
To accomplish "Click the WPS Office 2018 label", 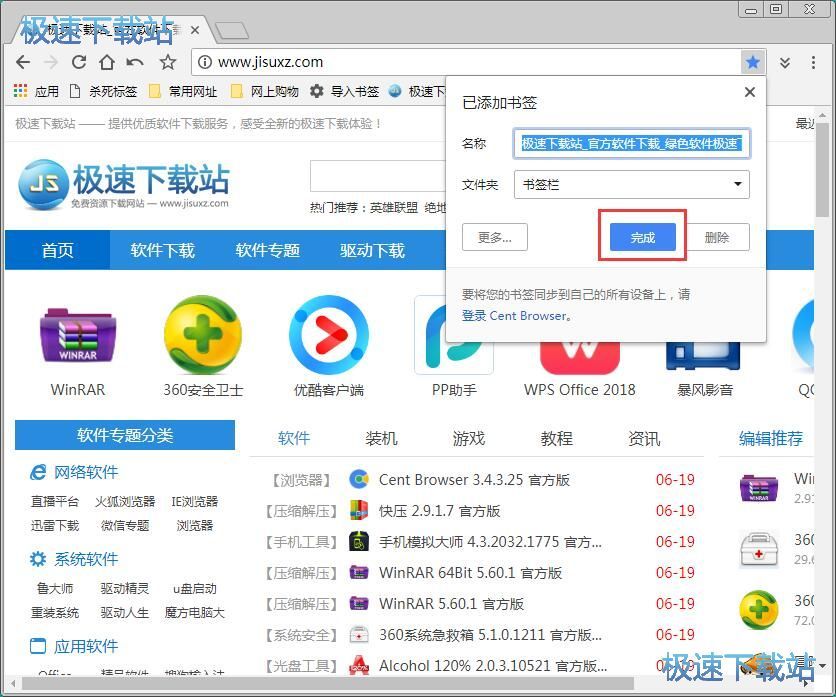I will 580,390.
